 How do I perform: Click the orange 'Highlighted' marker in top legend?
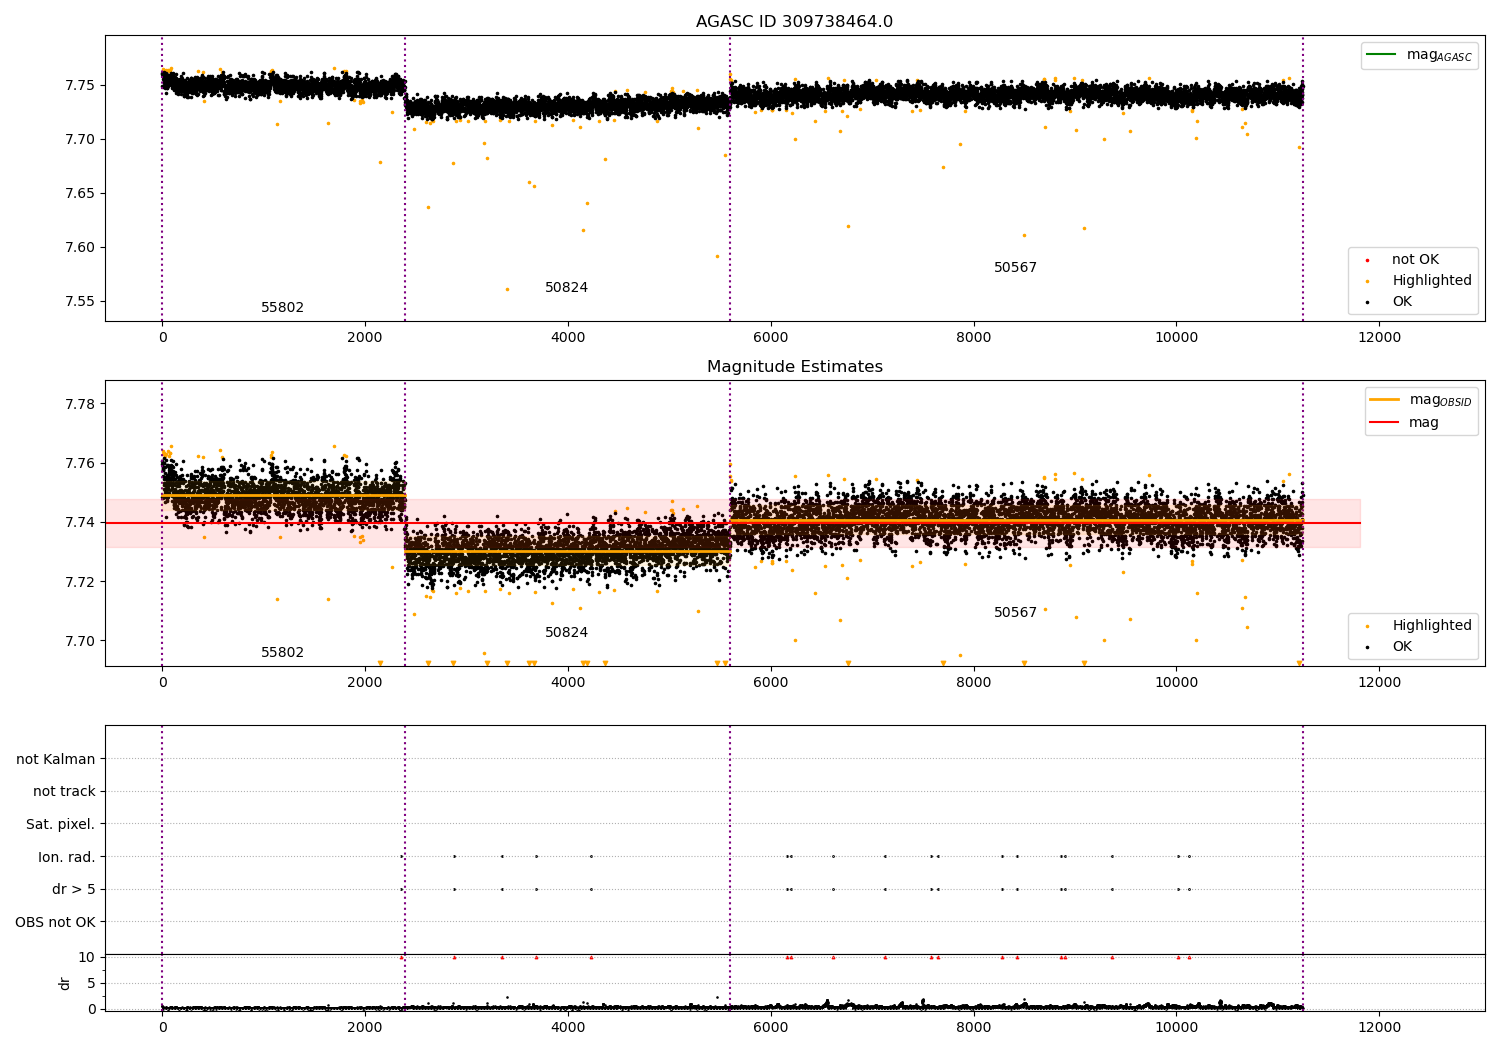pyautogui.click(x=1367, y=281)
